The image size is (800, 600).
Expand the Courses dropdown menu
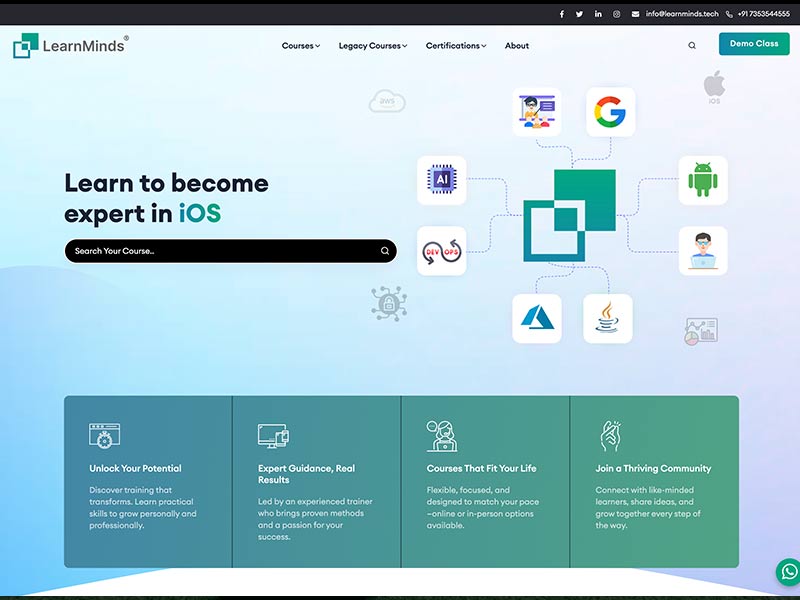300,46
